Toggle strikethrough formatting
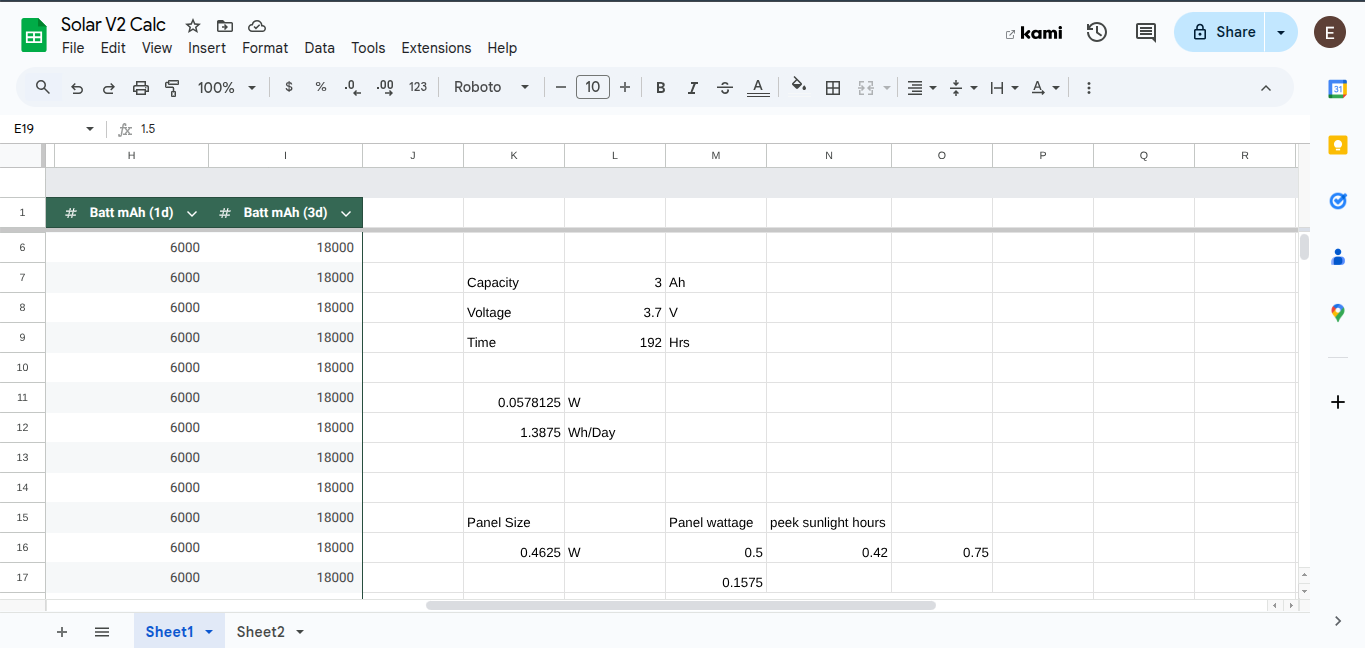1365x648 pixels. [x=725, y=88]
